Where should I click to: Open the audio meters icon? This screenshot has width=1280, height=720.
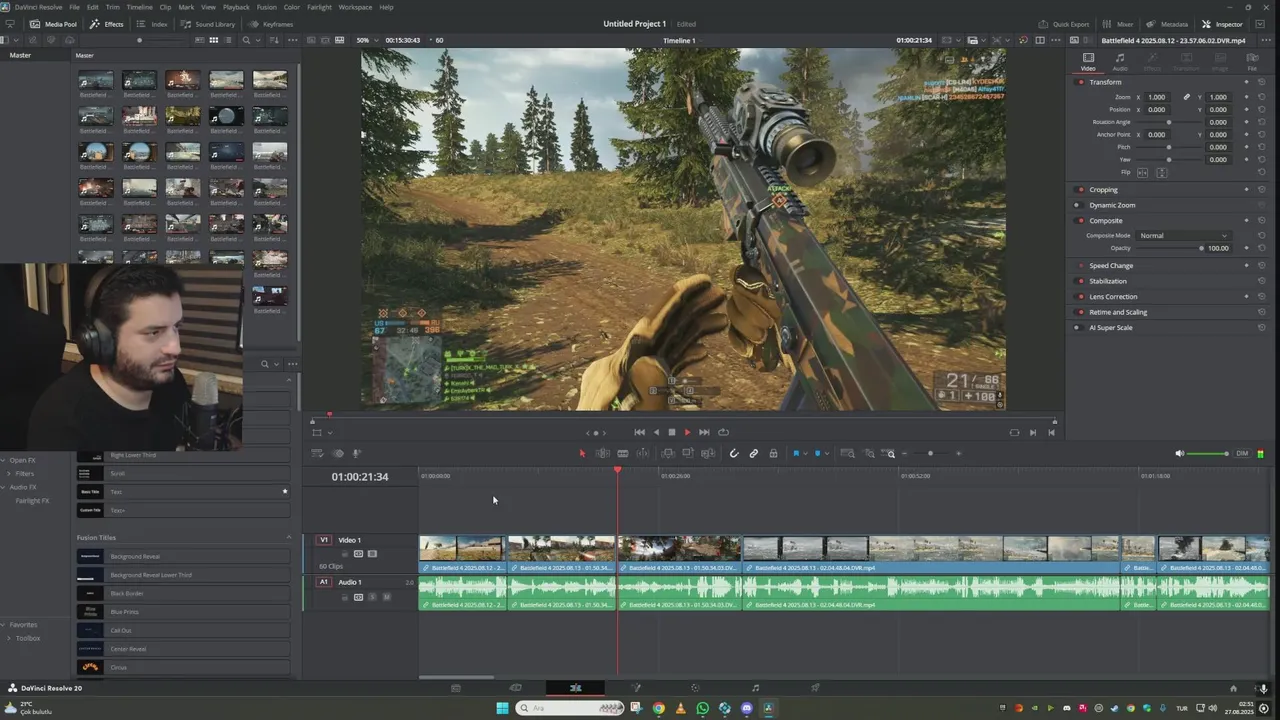[x=1260, y=453]
